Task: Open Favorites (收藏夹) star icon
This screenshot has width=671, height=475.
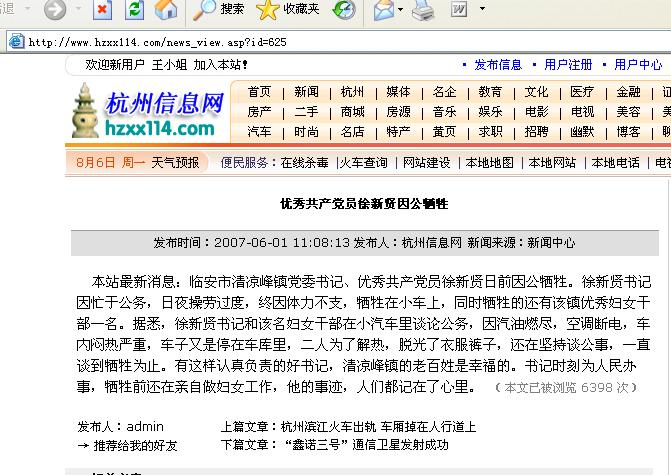Action: click(267, 10)
